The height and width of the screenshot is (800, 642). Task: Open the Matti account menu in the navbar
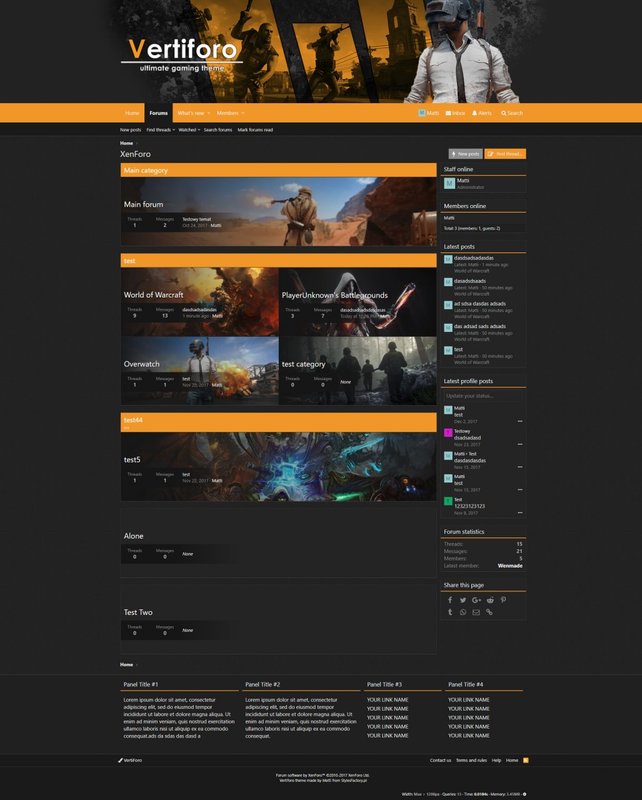tap(429, 113)
